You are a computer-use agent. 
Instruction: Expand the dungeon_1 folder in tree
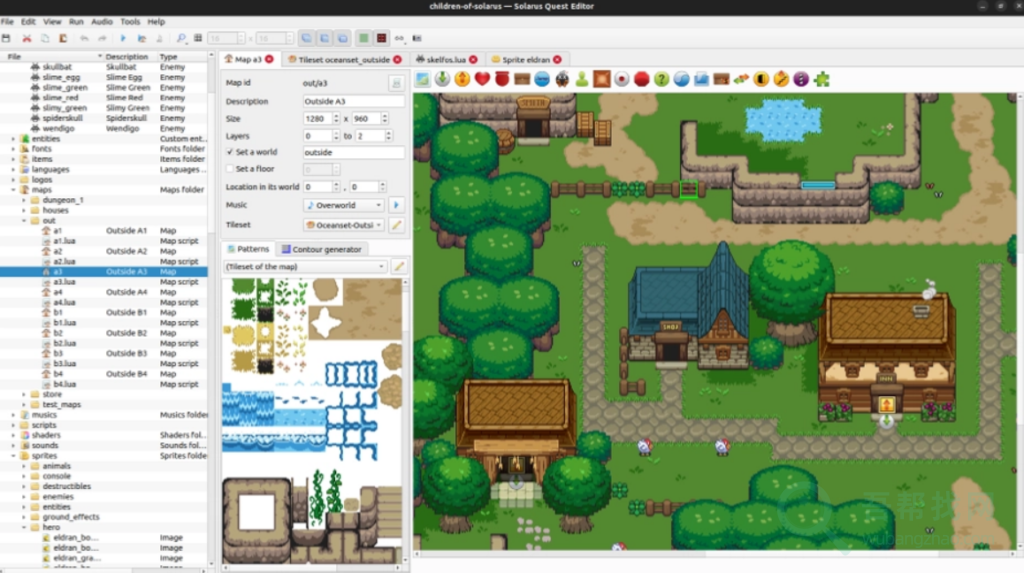point(23,200)
